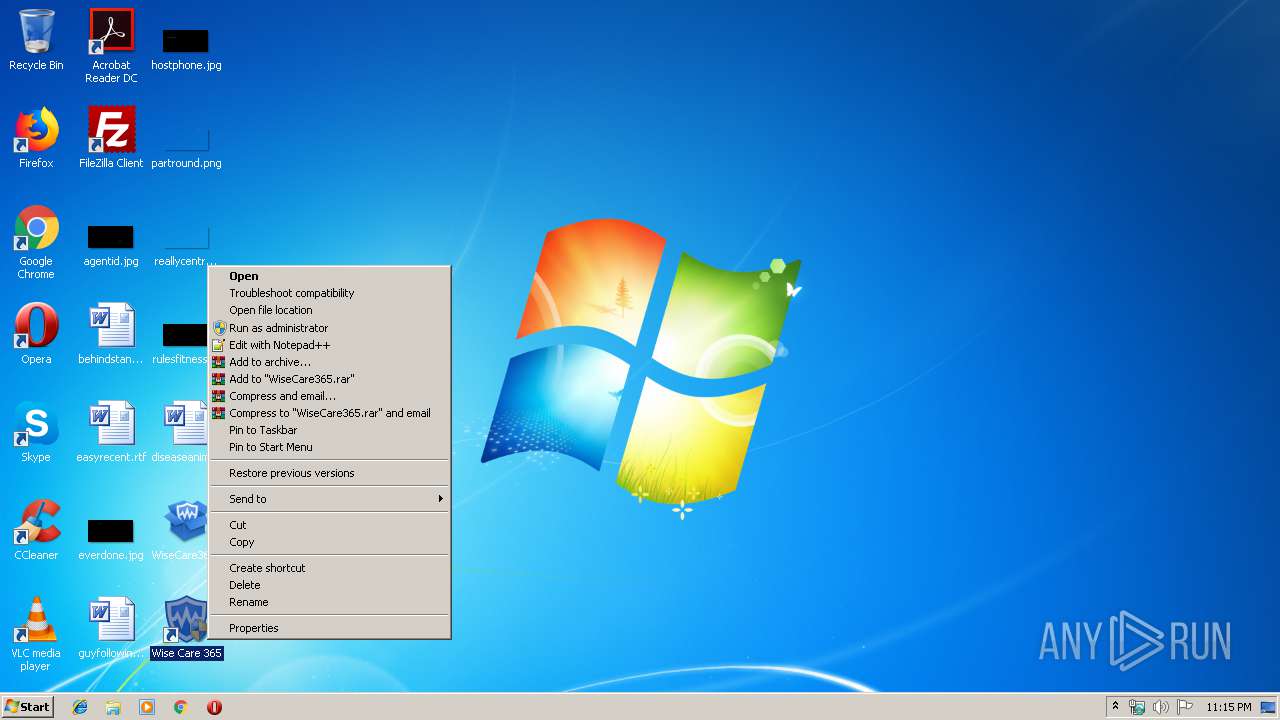Choose Delete in context menu
Image resolution: width=1280 pixels, height=720 pixels.
pyautogui.click(x=329, y=585)
